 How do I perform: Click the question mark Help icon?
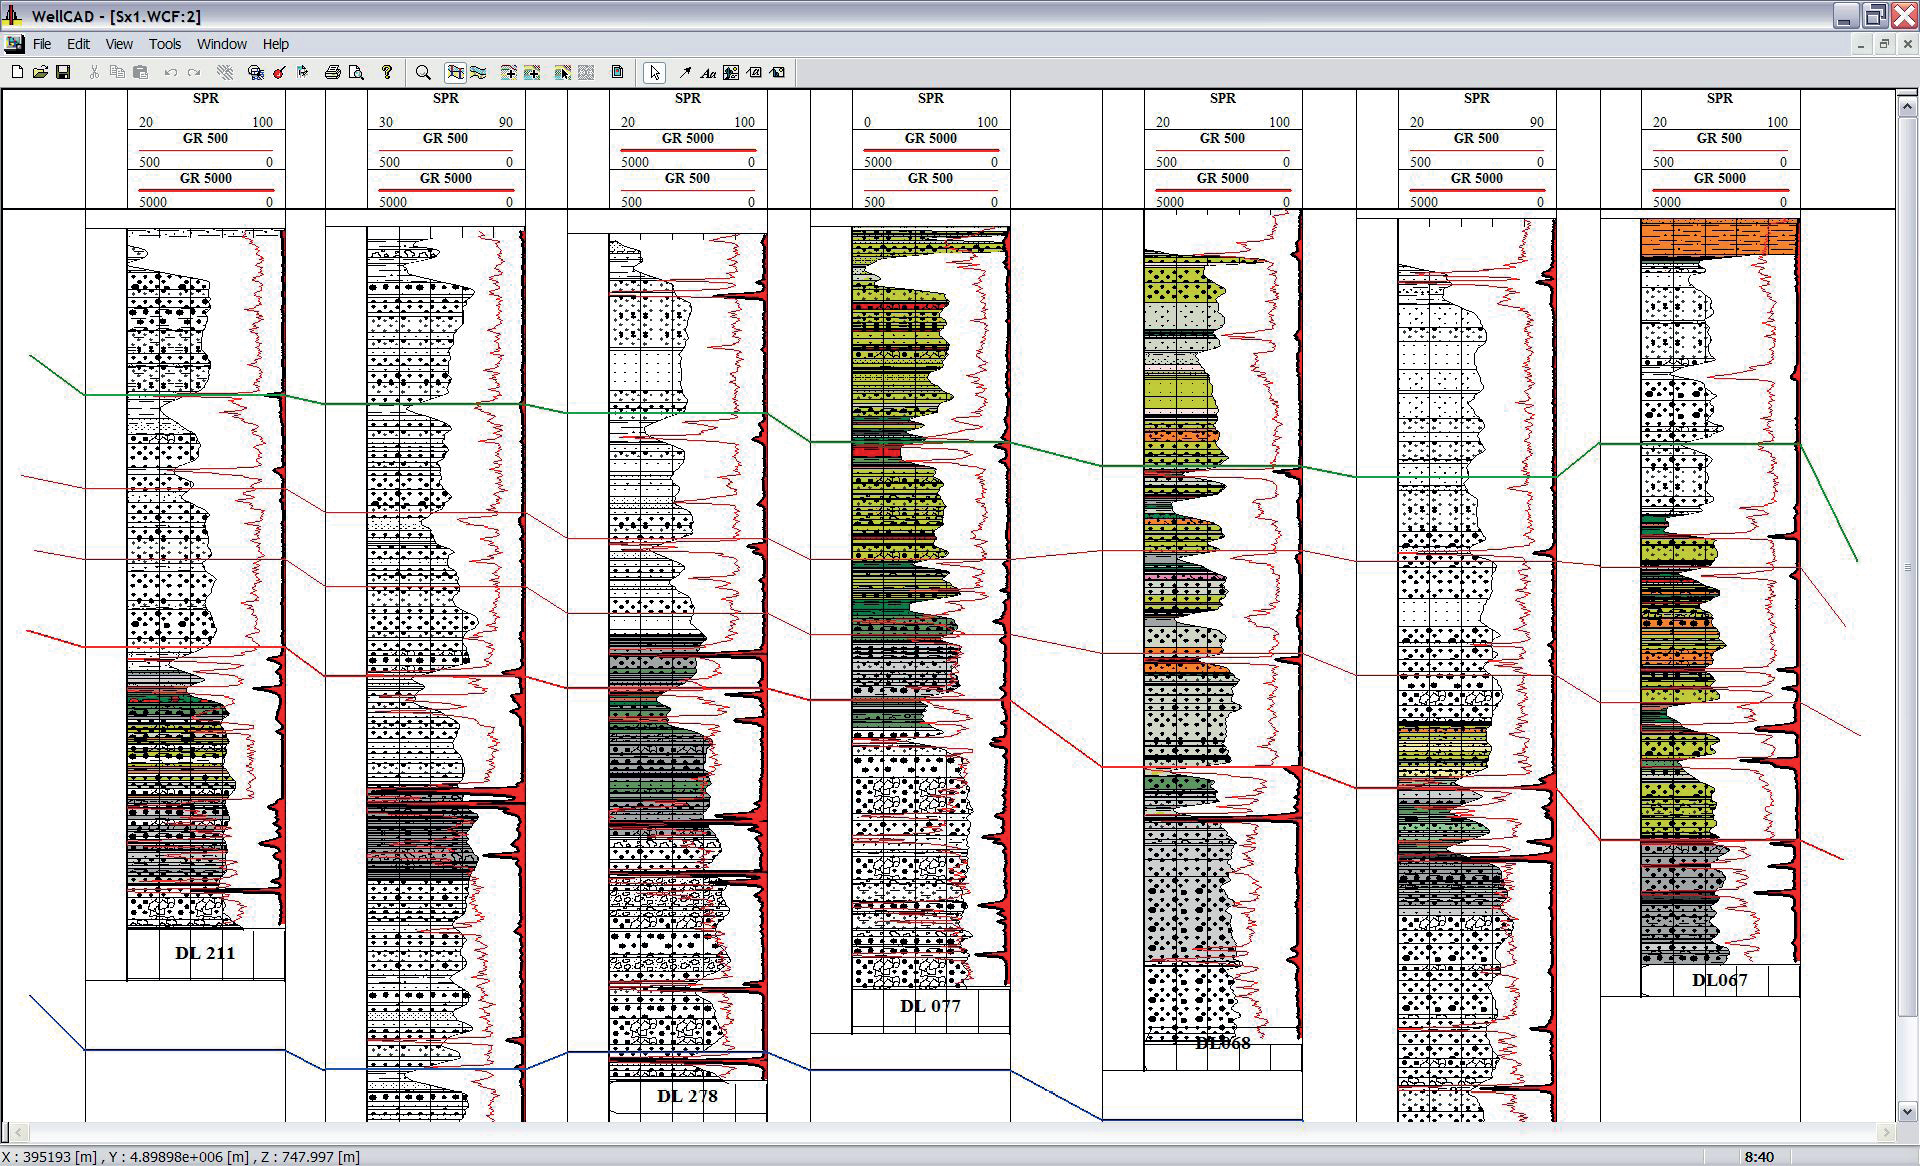(x=387, y=72)
